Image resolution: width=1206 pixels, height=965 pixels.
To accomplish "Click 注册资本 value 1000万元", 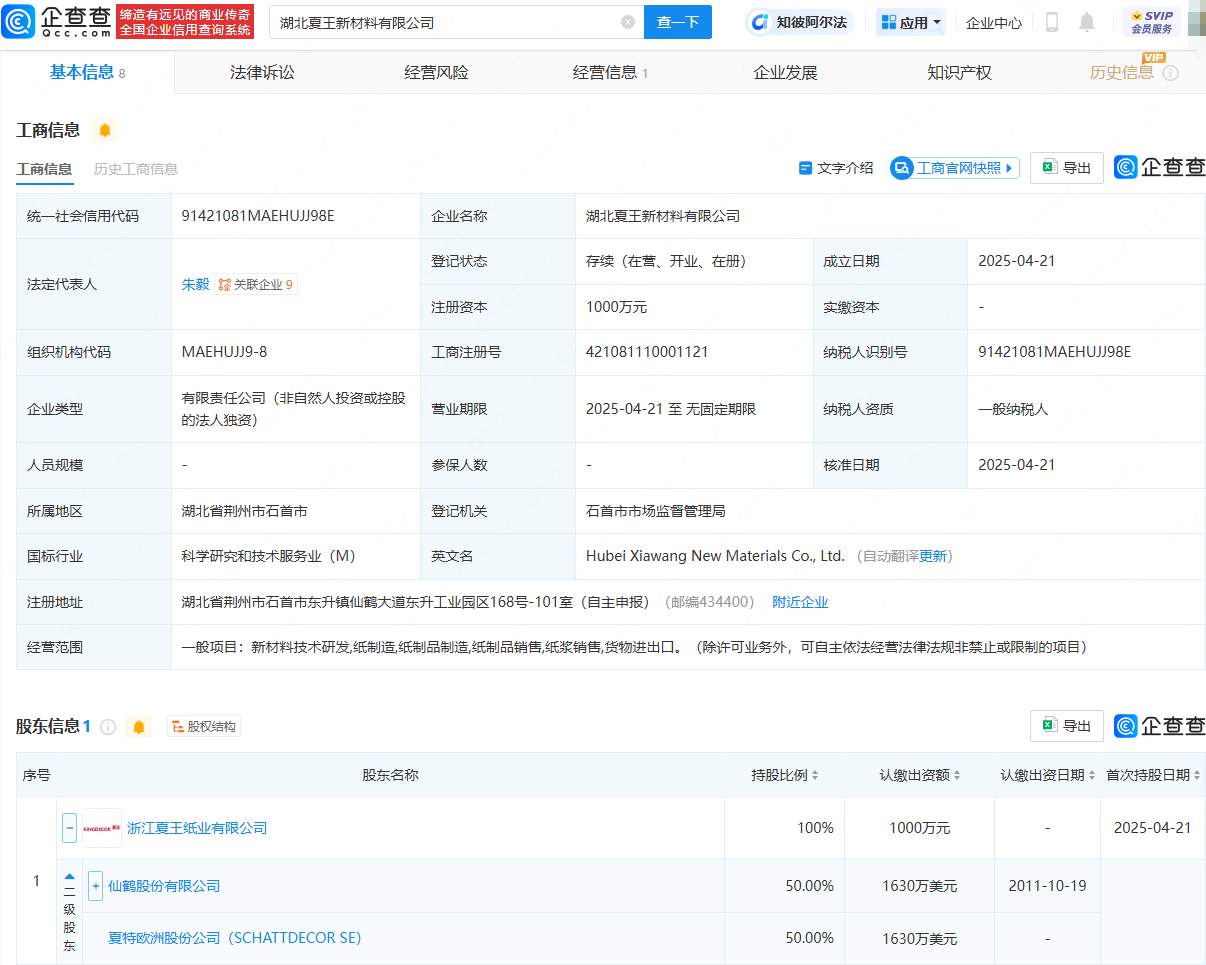I will click(617, 307).
